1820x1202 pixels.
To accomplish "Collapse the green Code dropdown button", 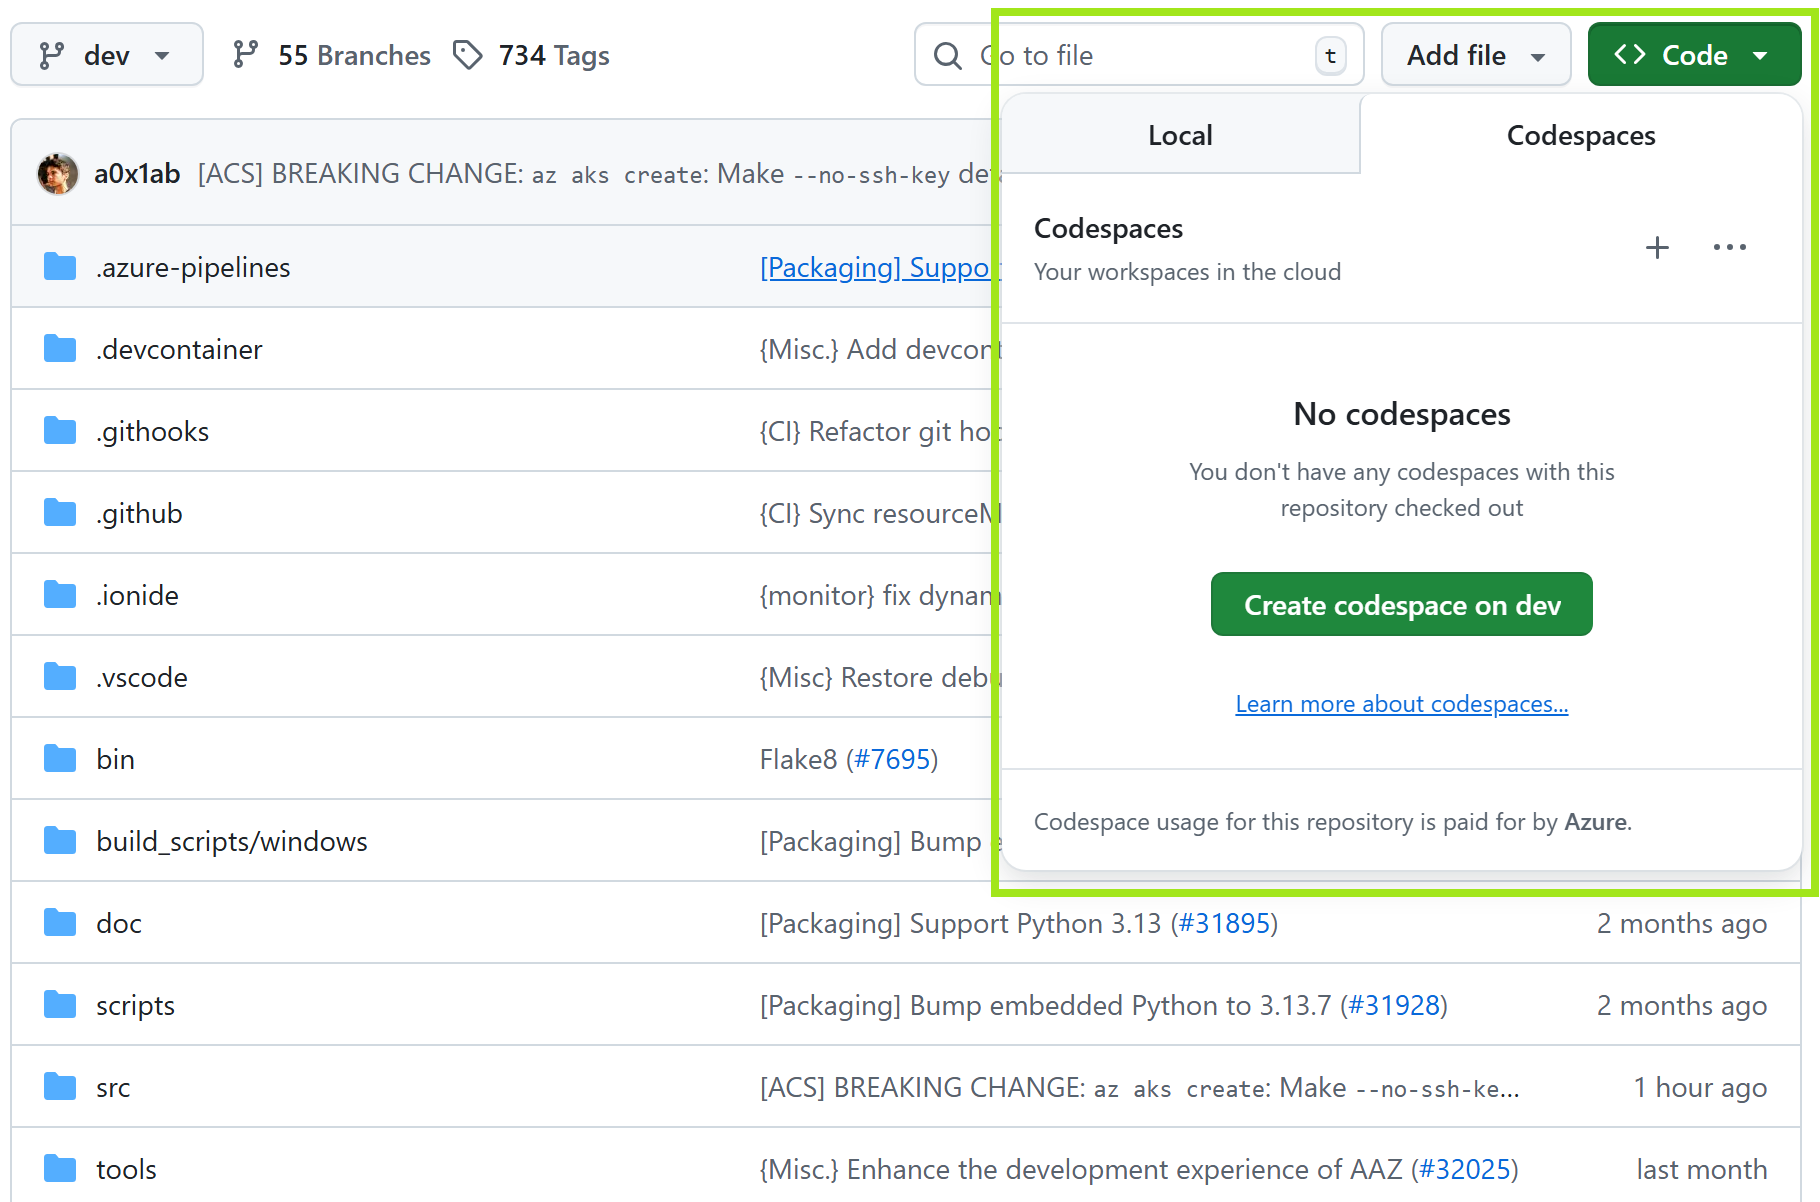I will click(1693, 55).
